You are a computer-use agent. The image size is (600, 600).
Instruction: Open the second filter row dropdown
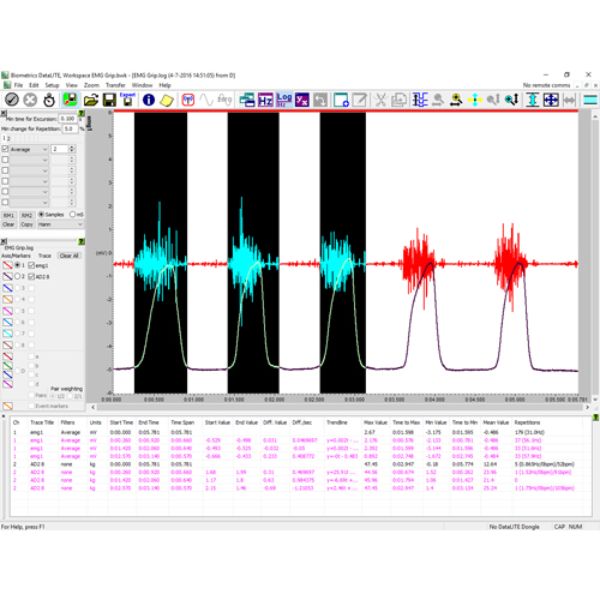pos(29,160)
